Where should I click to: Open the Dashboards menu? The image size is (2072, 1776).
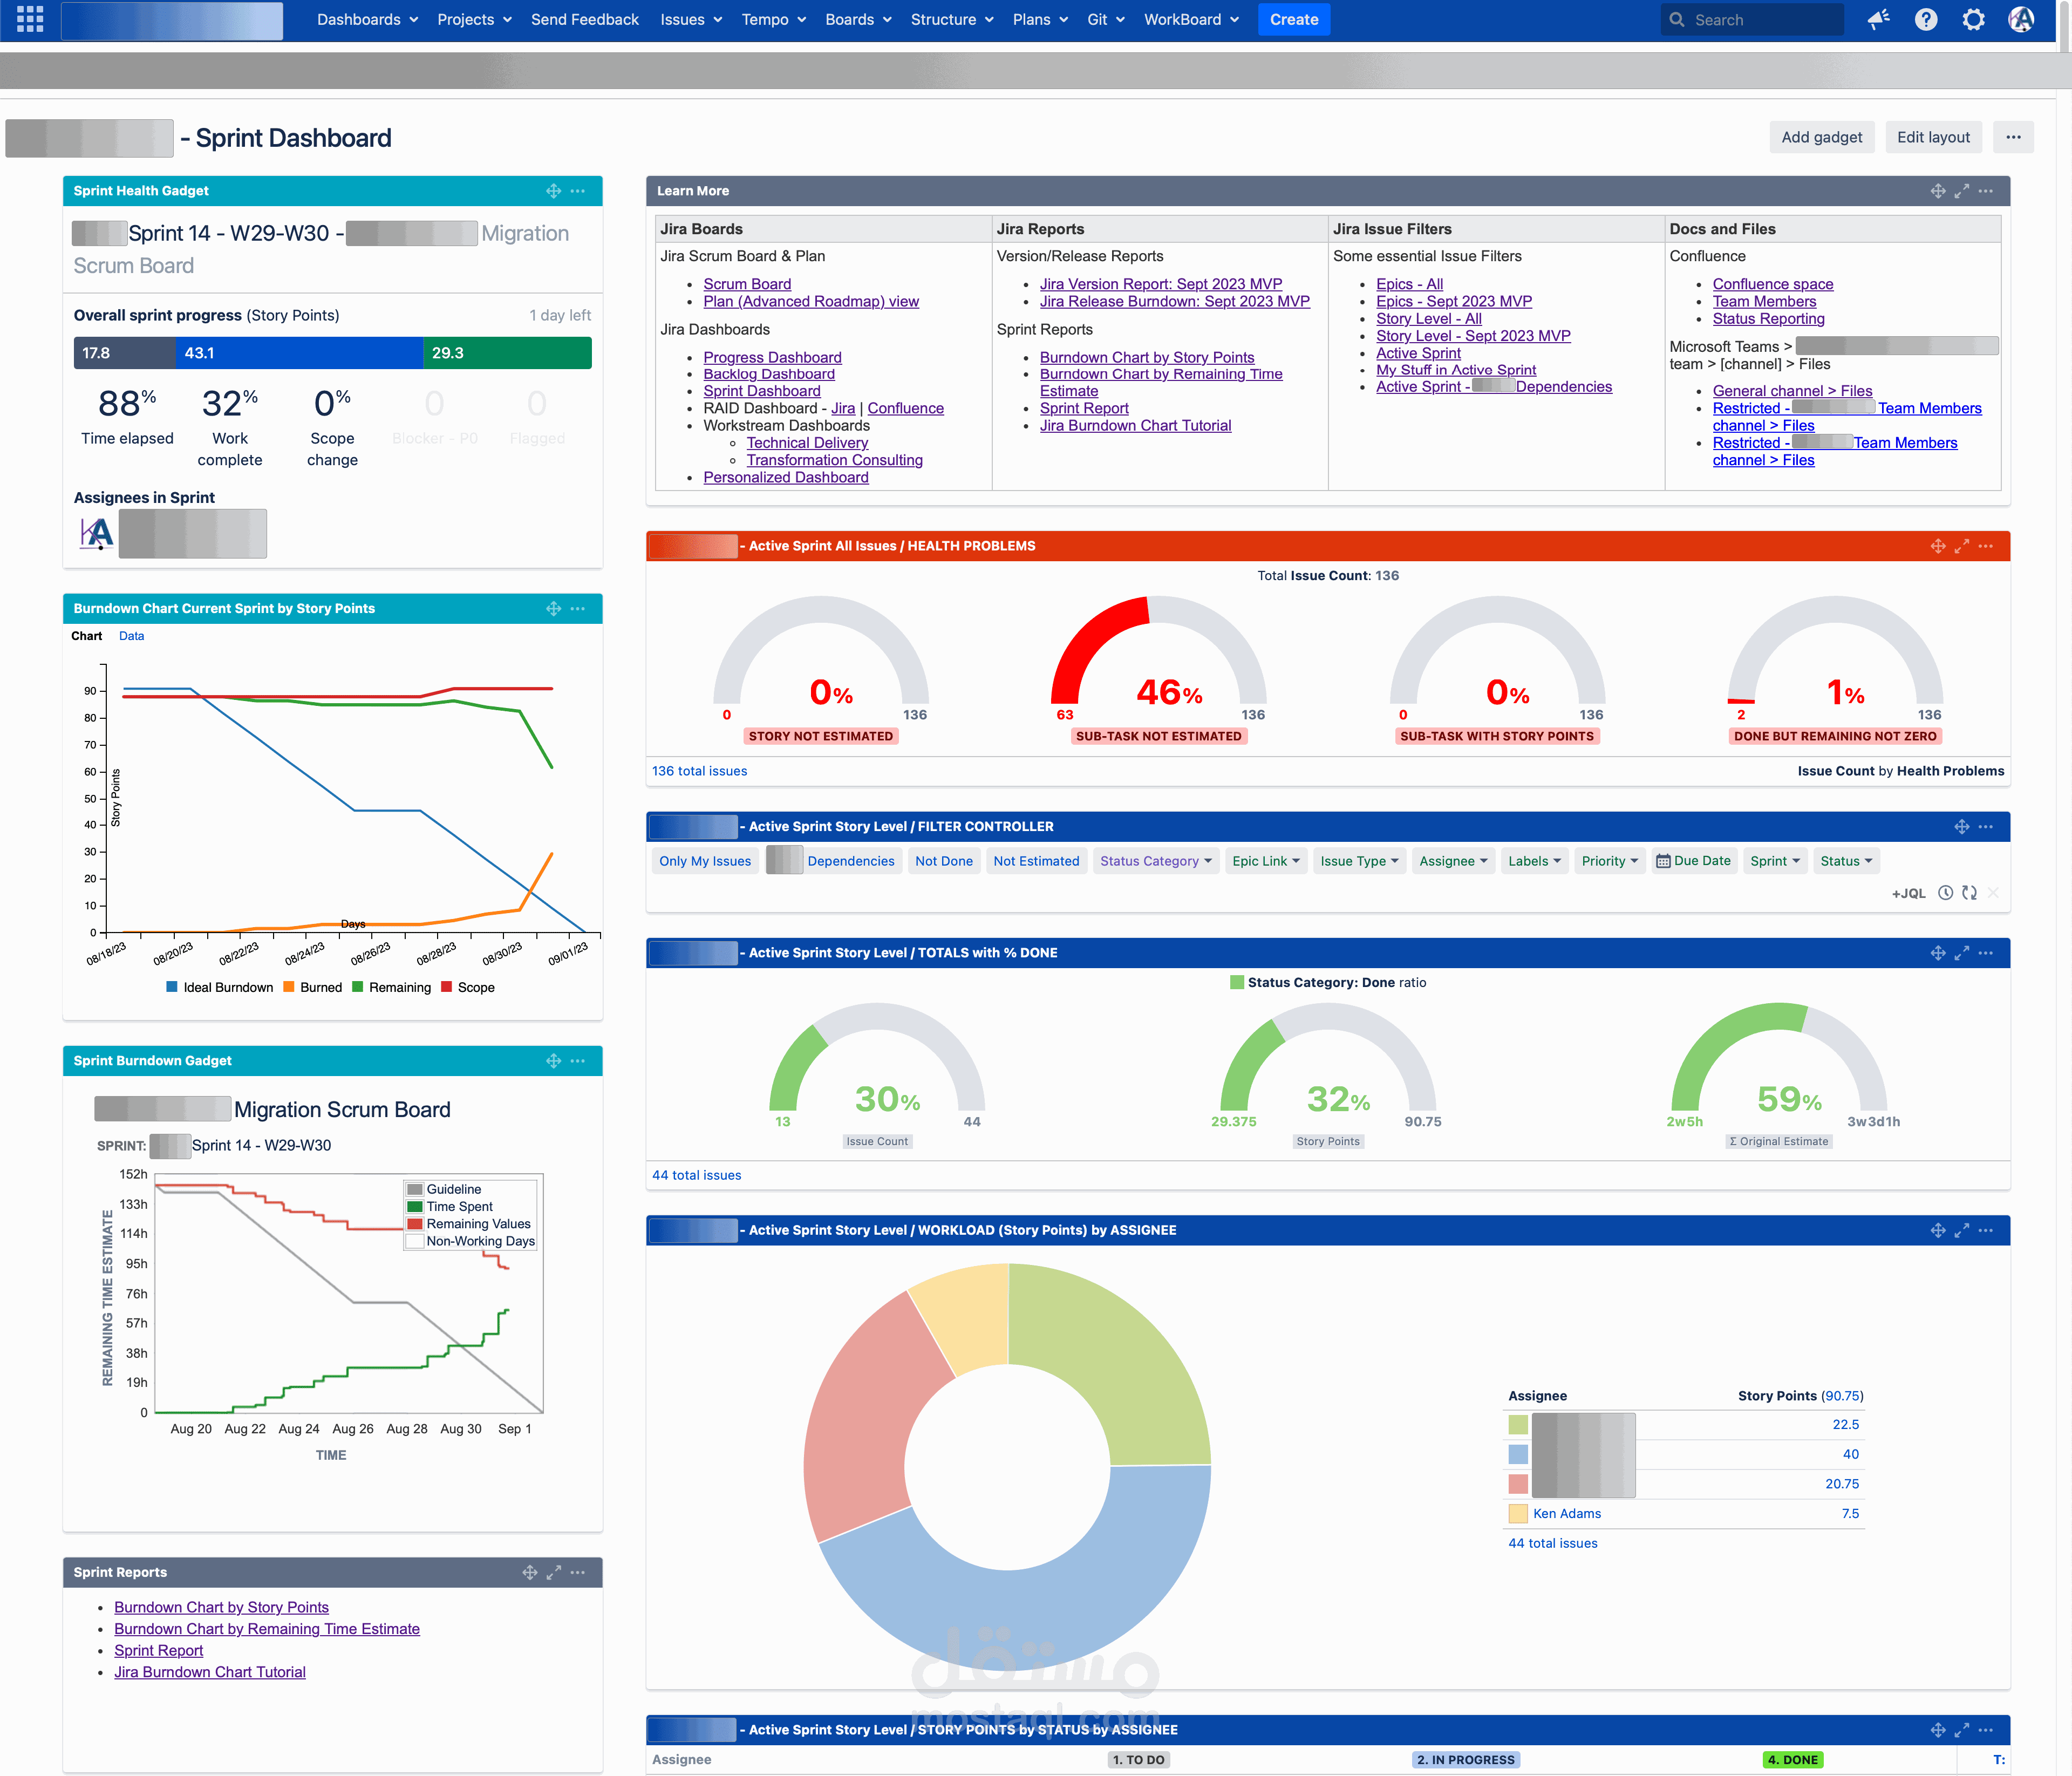click(x=367, y=20)
